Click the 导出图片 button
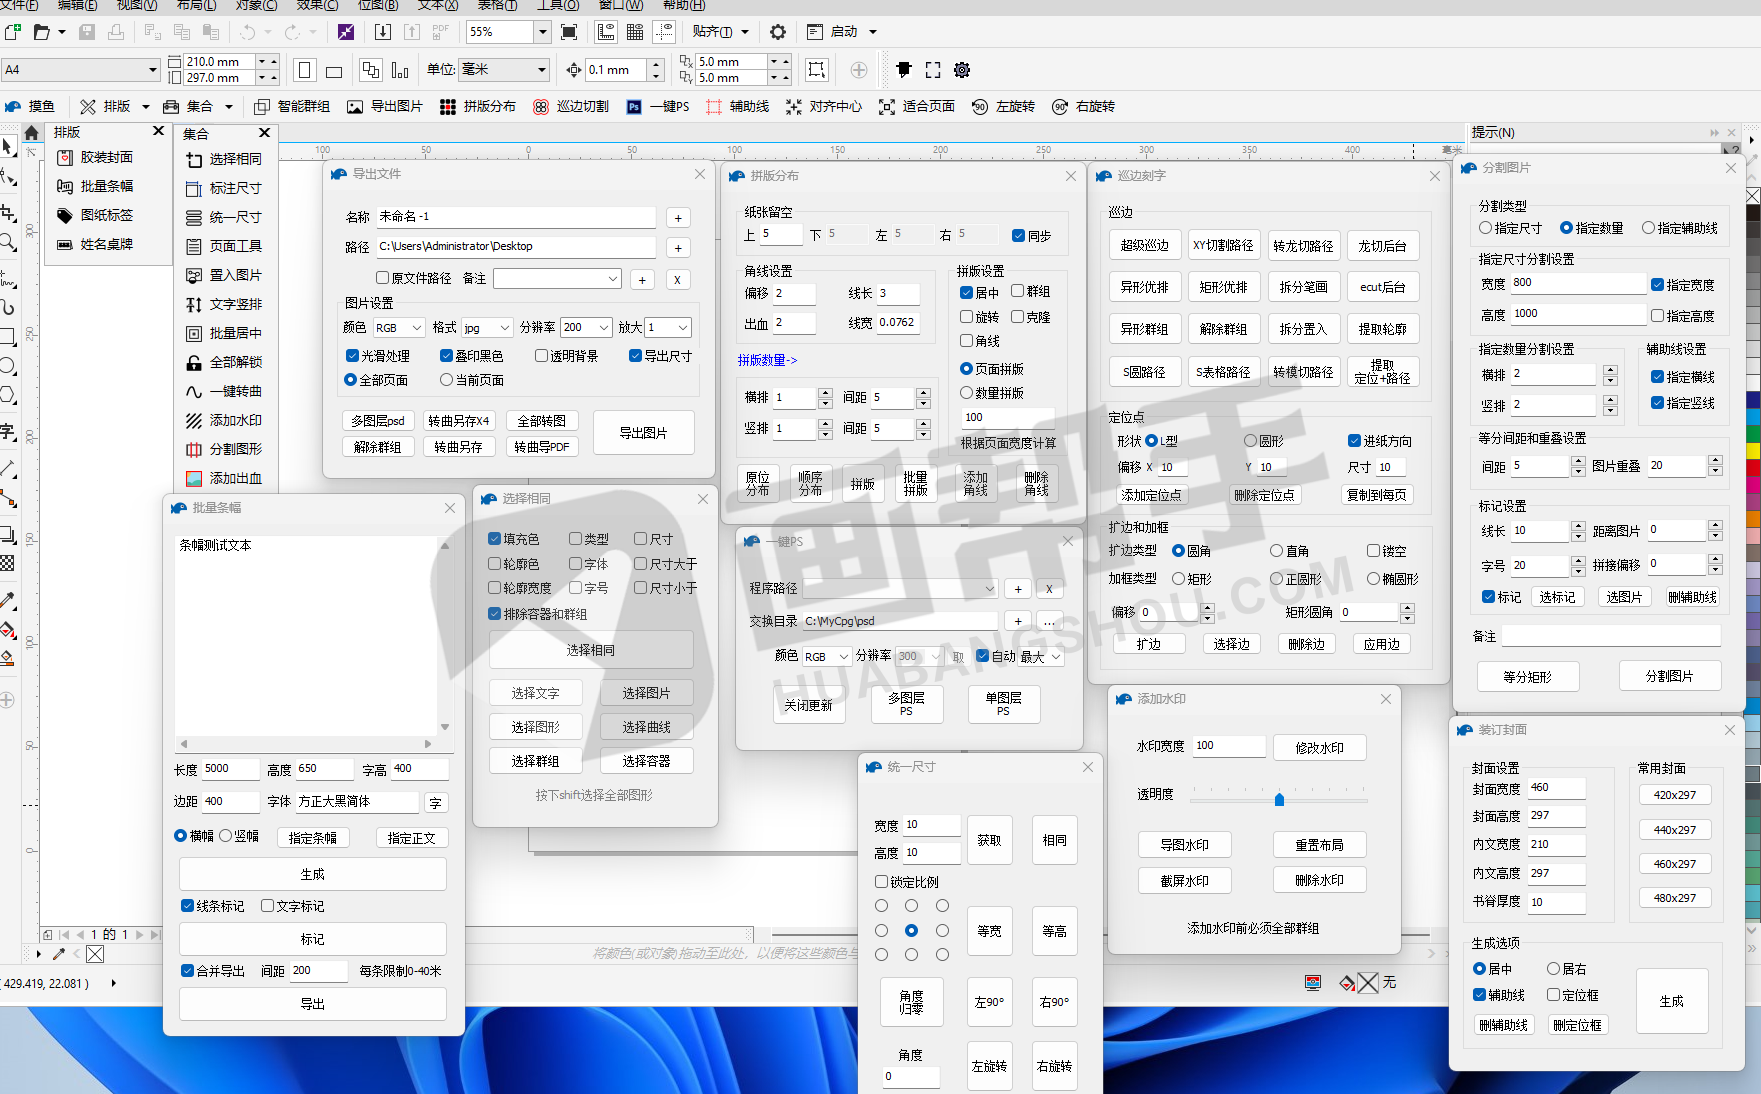Image resolution: width=1761 pixels, height=1094 pixels. click(643, 433)
